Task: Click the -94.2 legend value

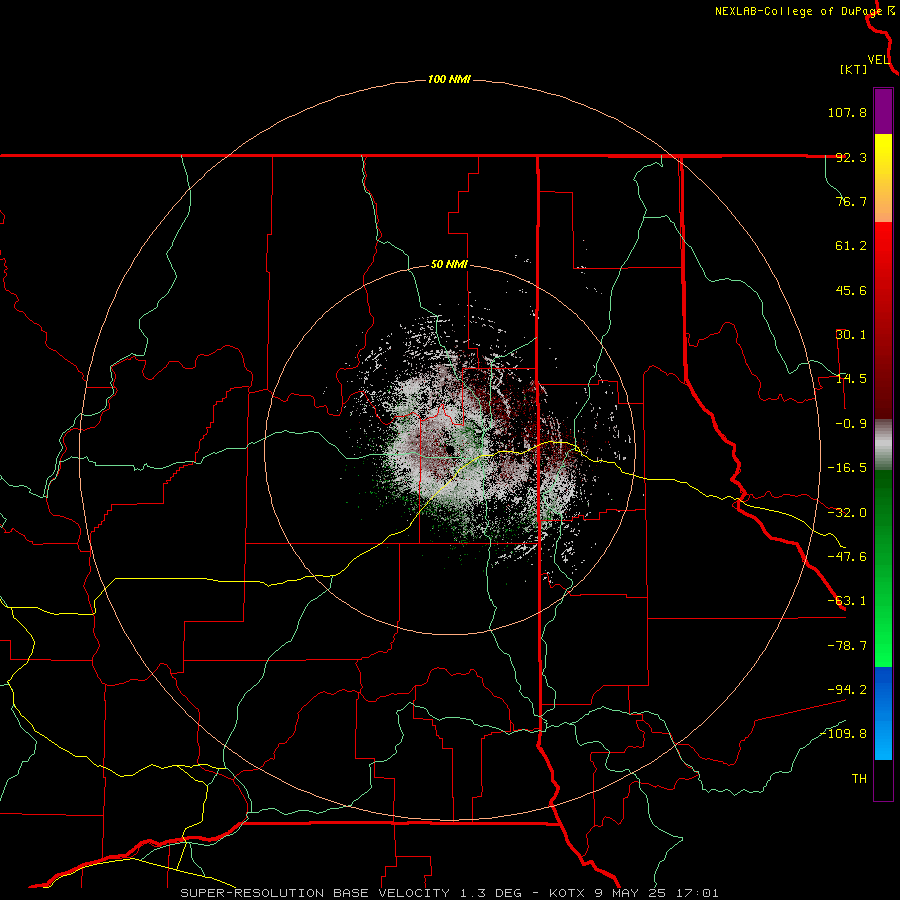Action: click(847, 689)
